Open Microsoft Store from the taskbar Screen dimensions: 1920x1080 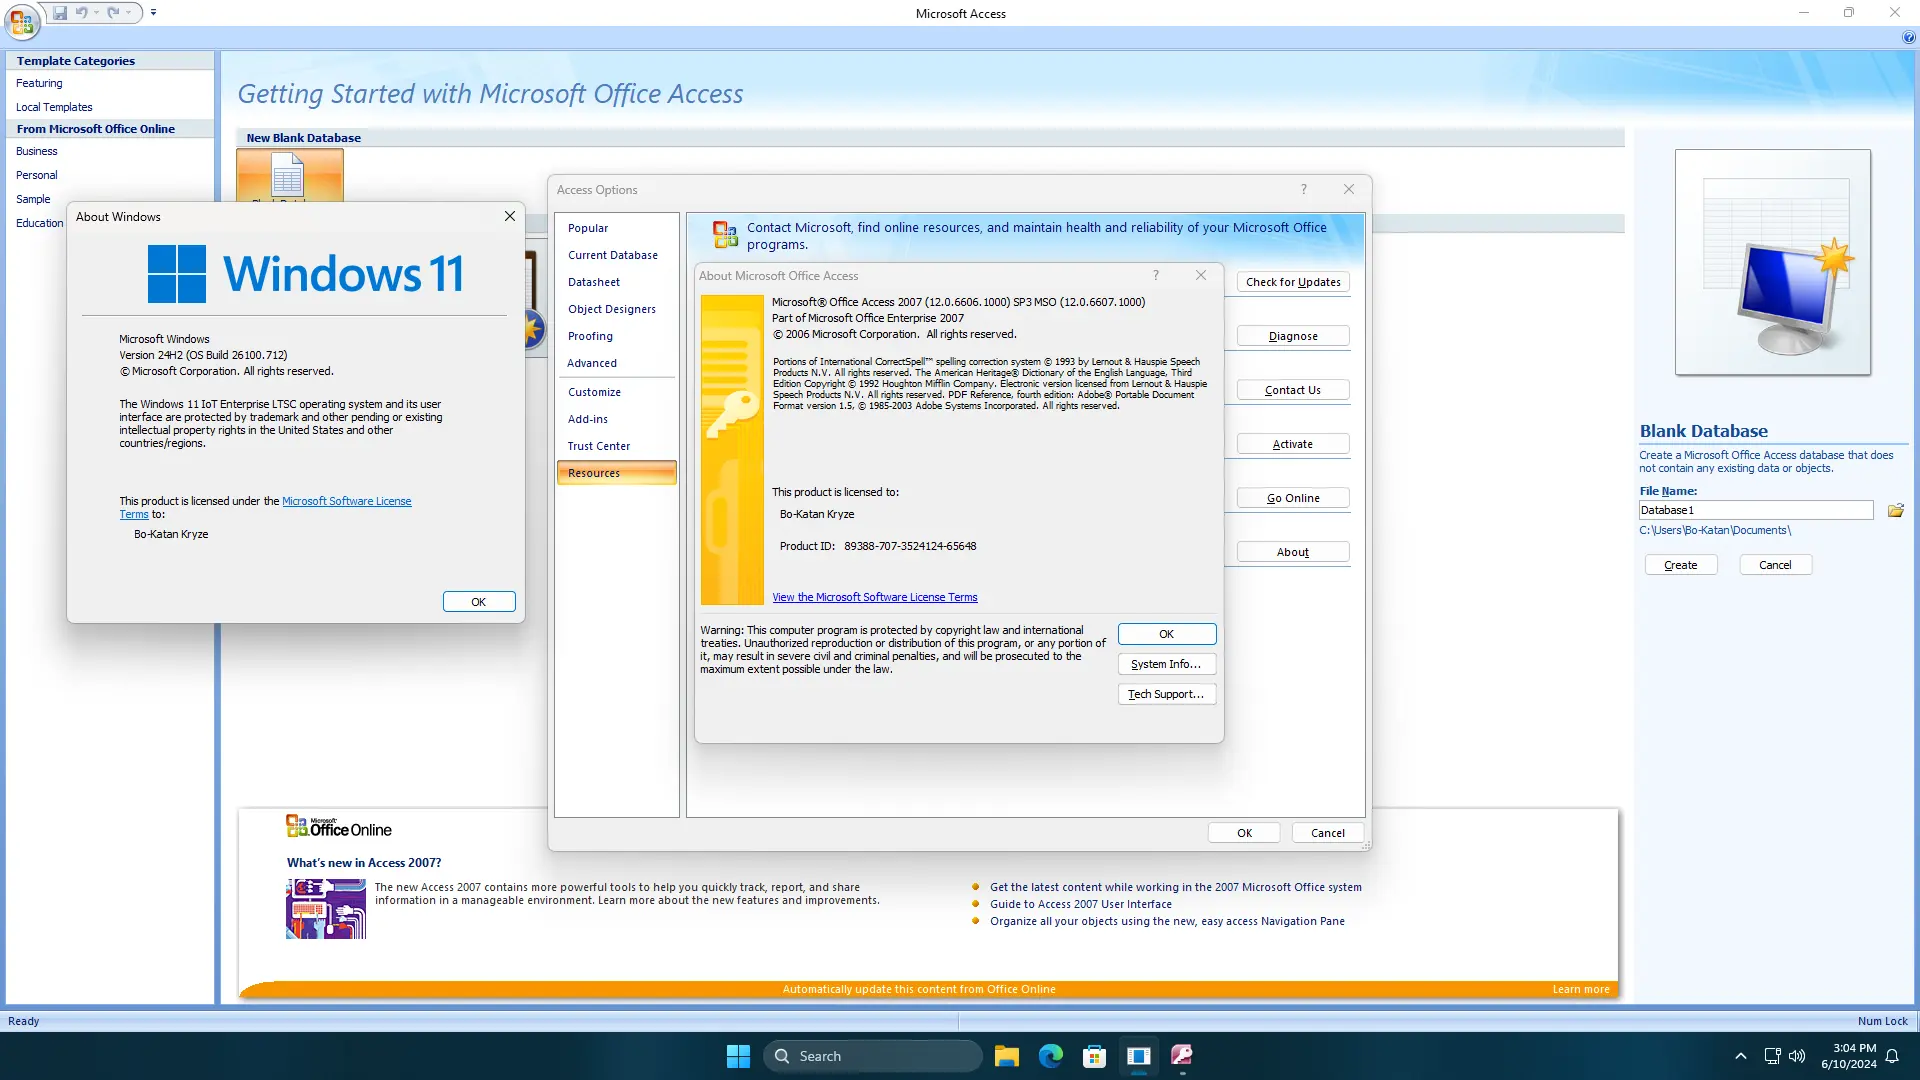pos(1094,1056)
